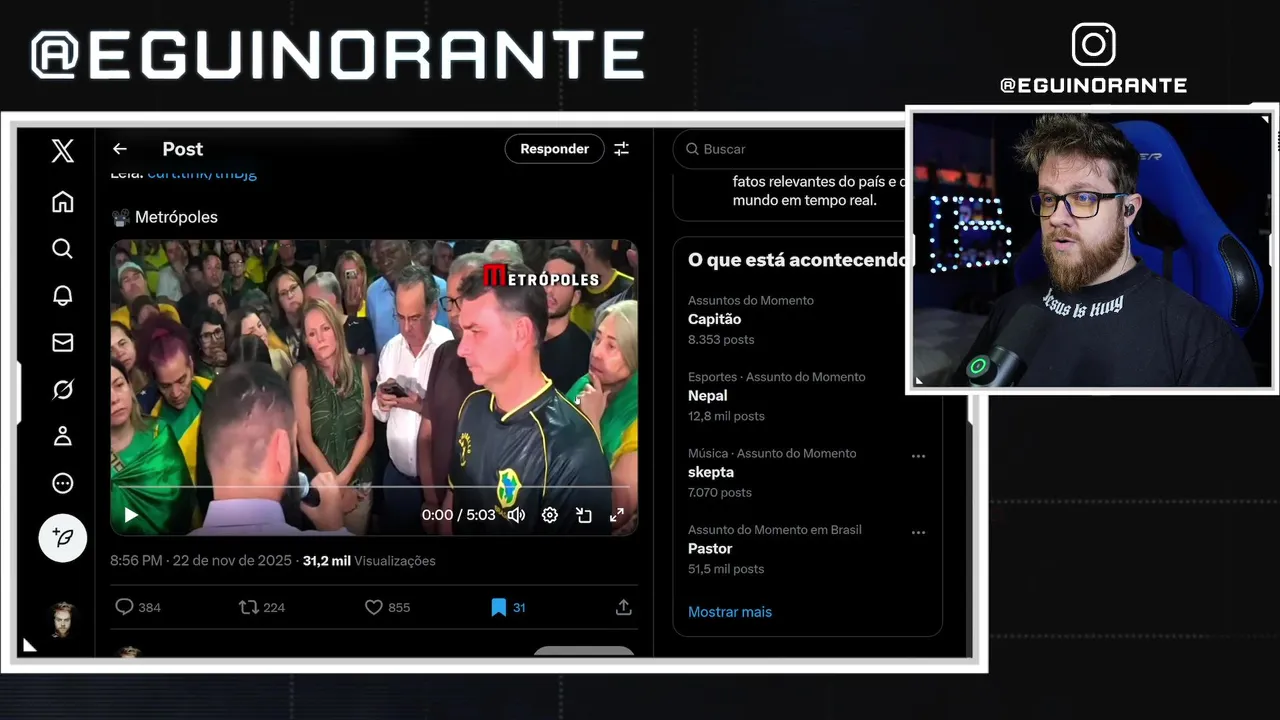
Task: Reply to post via comment icon 384
Action: tap(124, 607)
